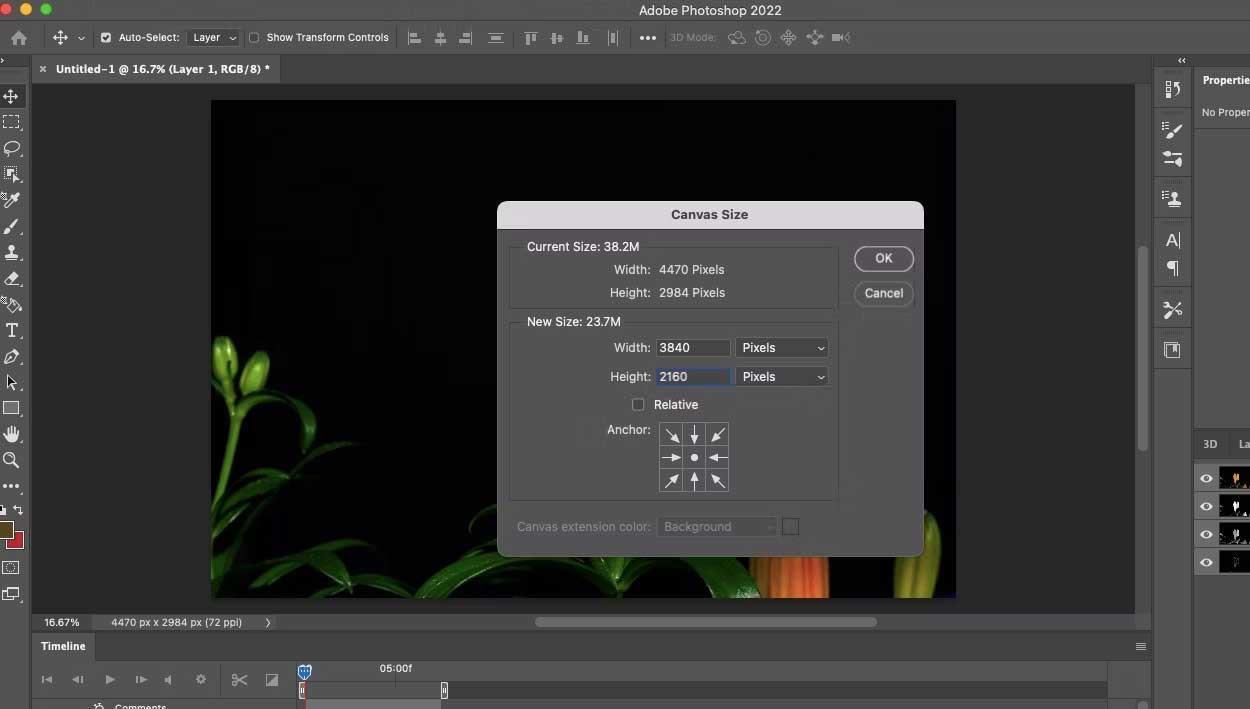Screen dimensions: 1250x709
Task: Click the Home icon in options bar
Action: [19, 38]
